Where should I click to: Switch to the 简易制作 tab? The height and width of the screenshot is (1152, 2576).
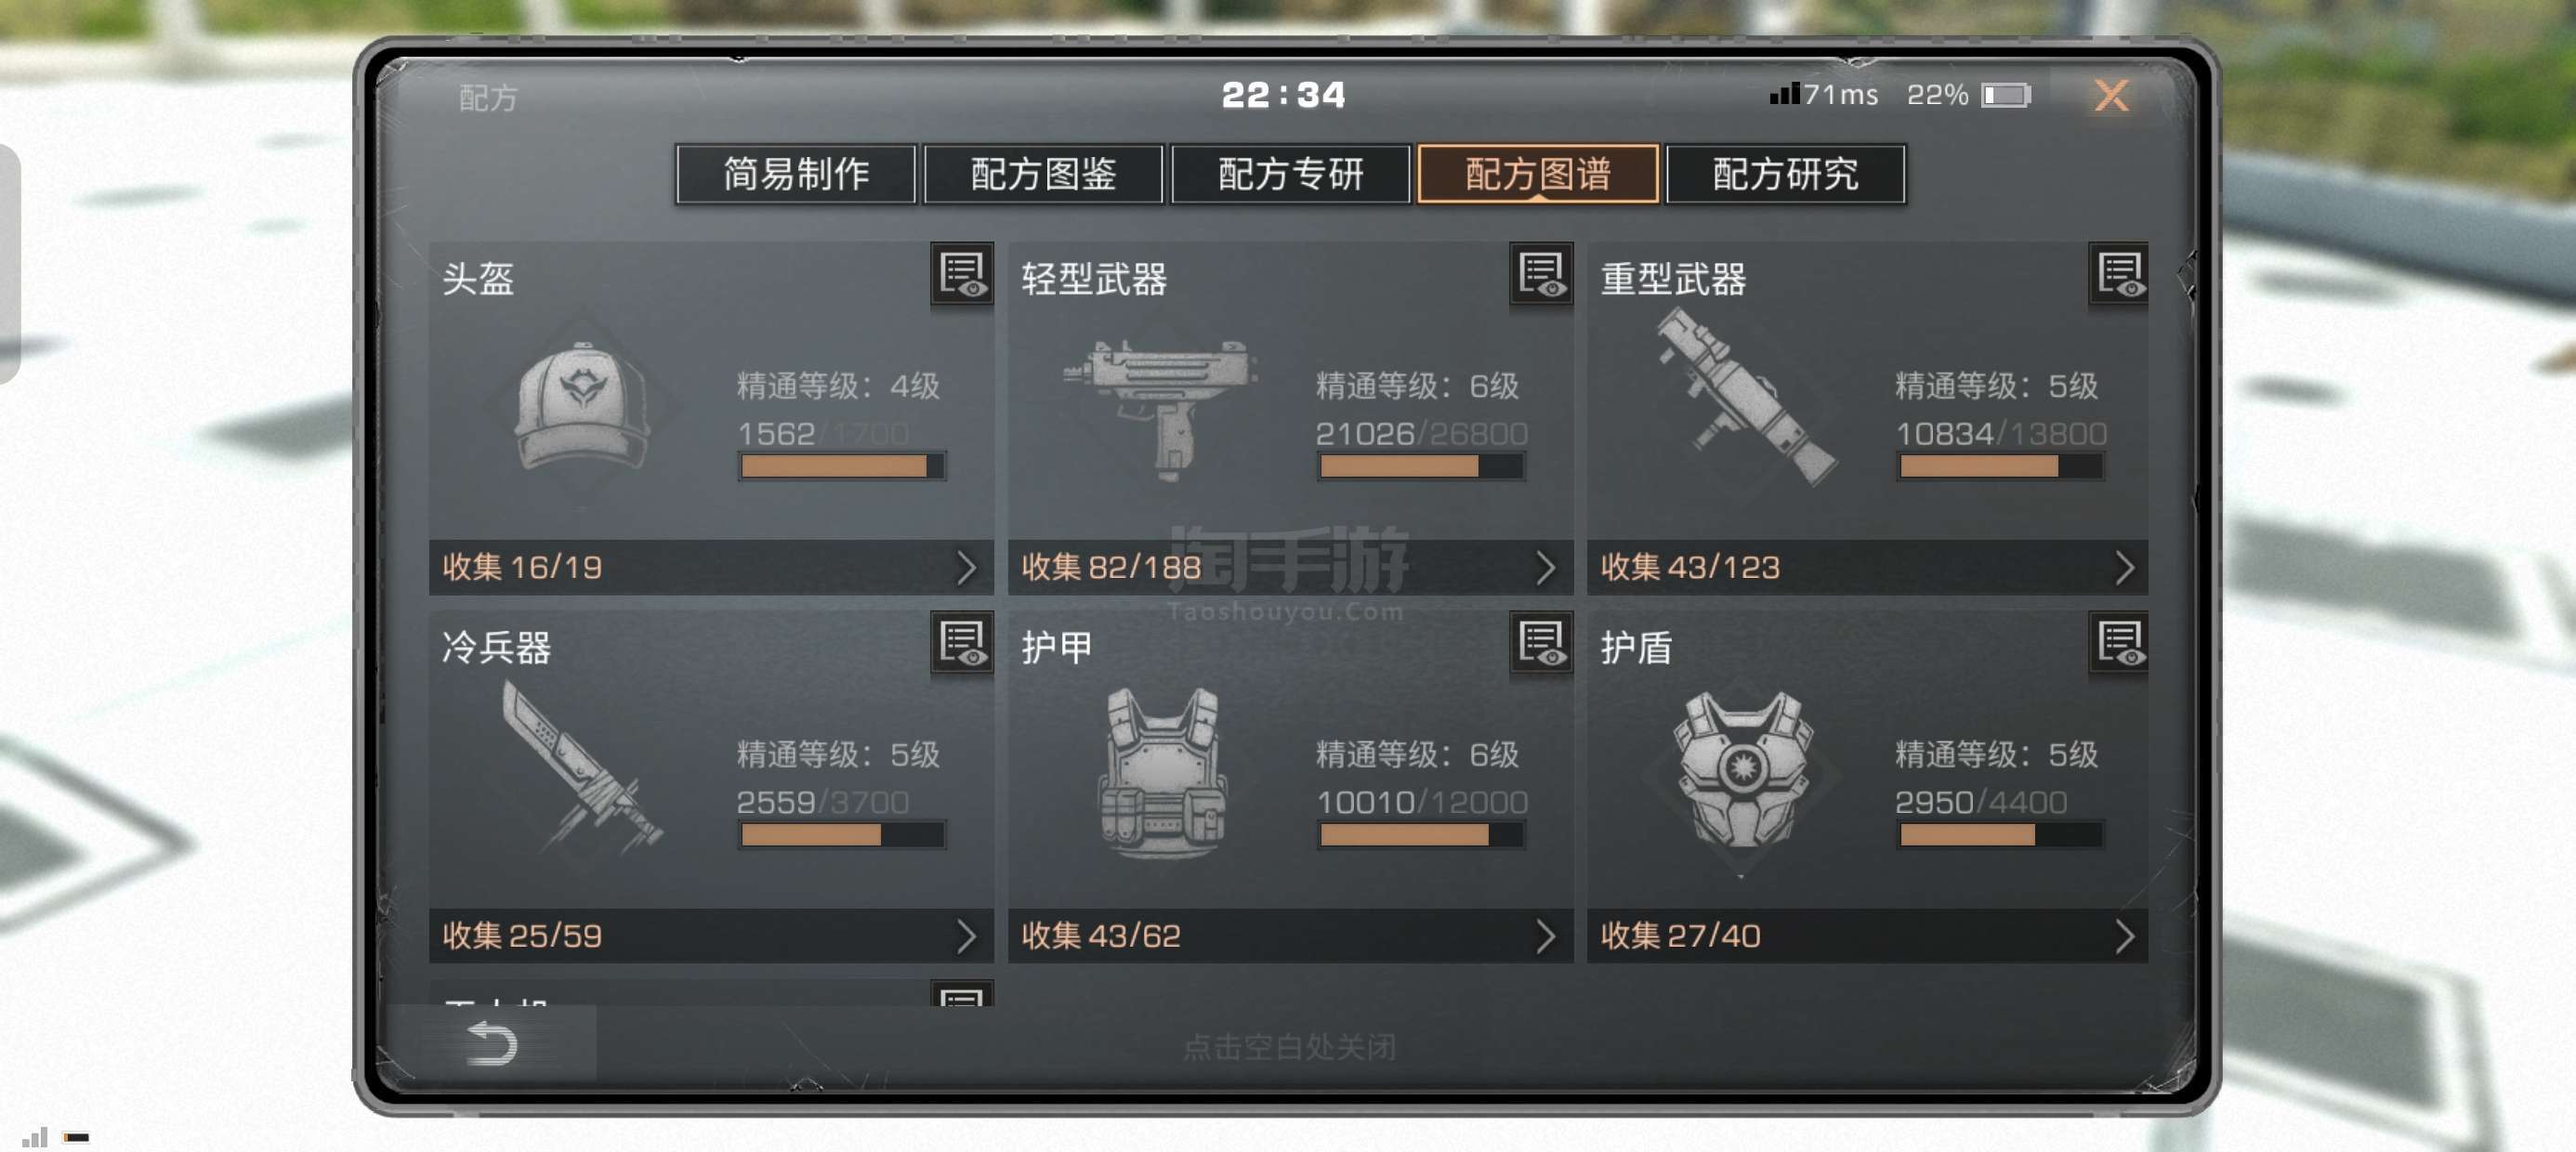click(796, 174)
